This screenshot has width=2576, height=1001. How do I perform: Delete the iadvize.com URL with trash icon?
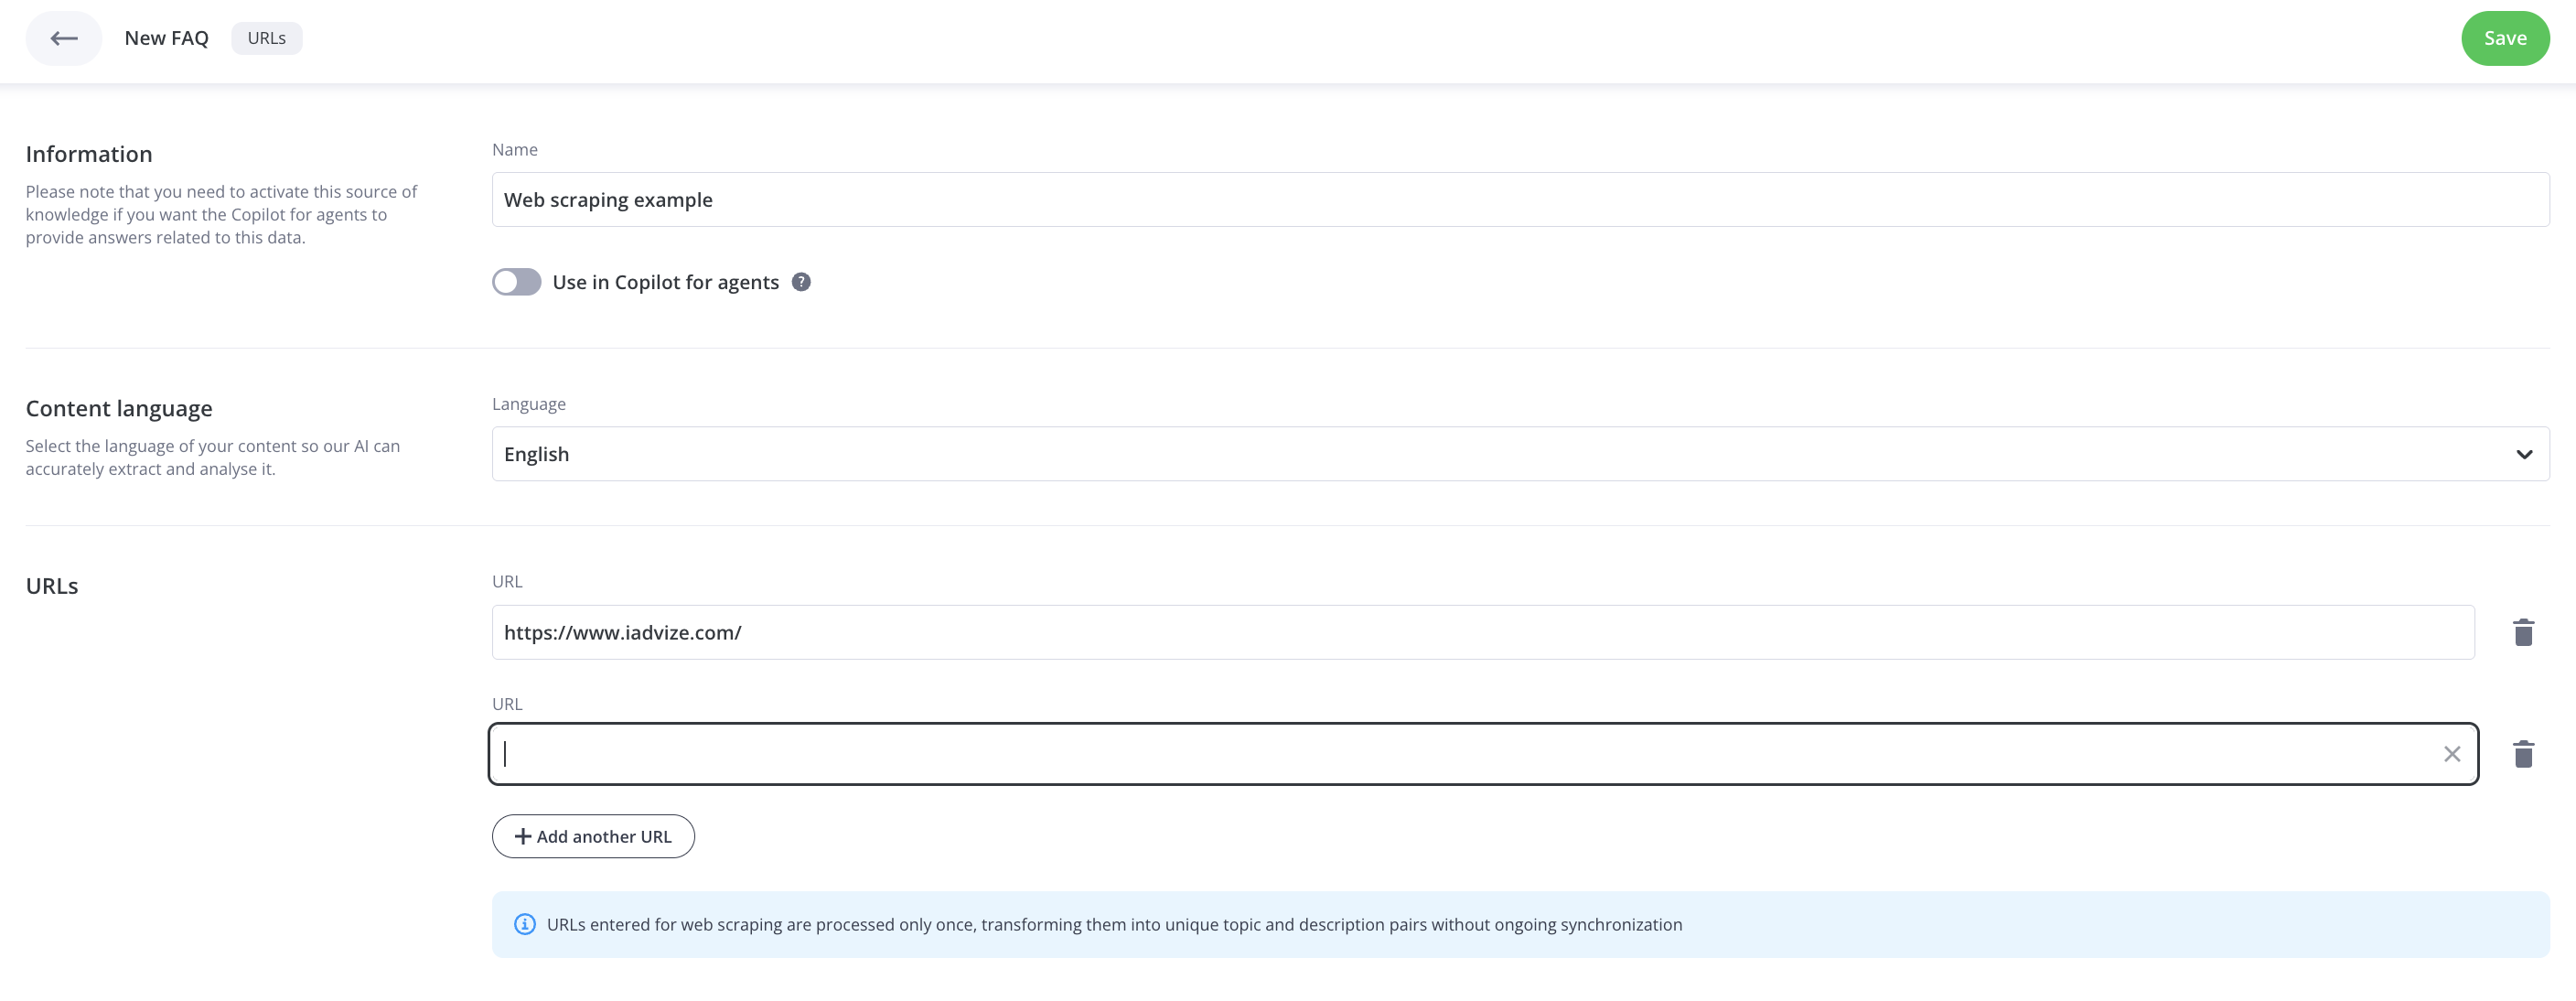pos(2523,632)
